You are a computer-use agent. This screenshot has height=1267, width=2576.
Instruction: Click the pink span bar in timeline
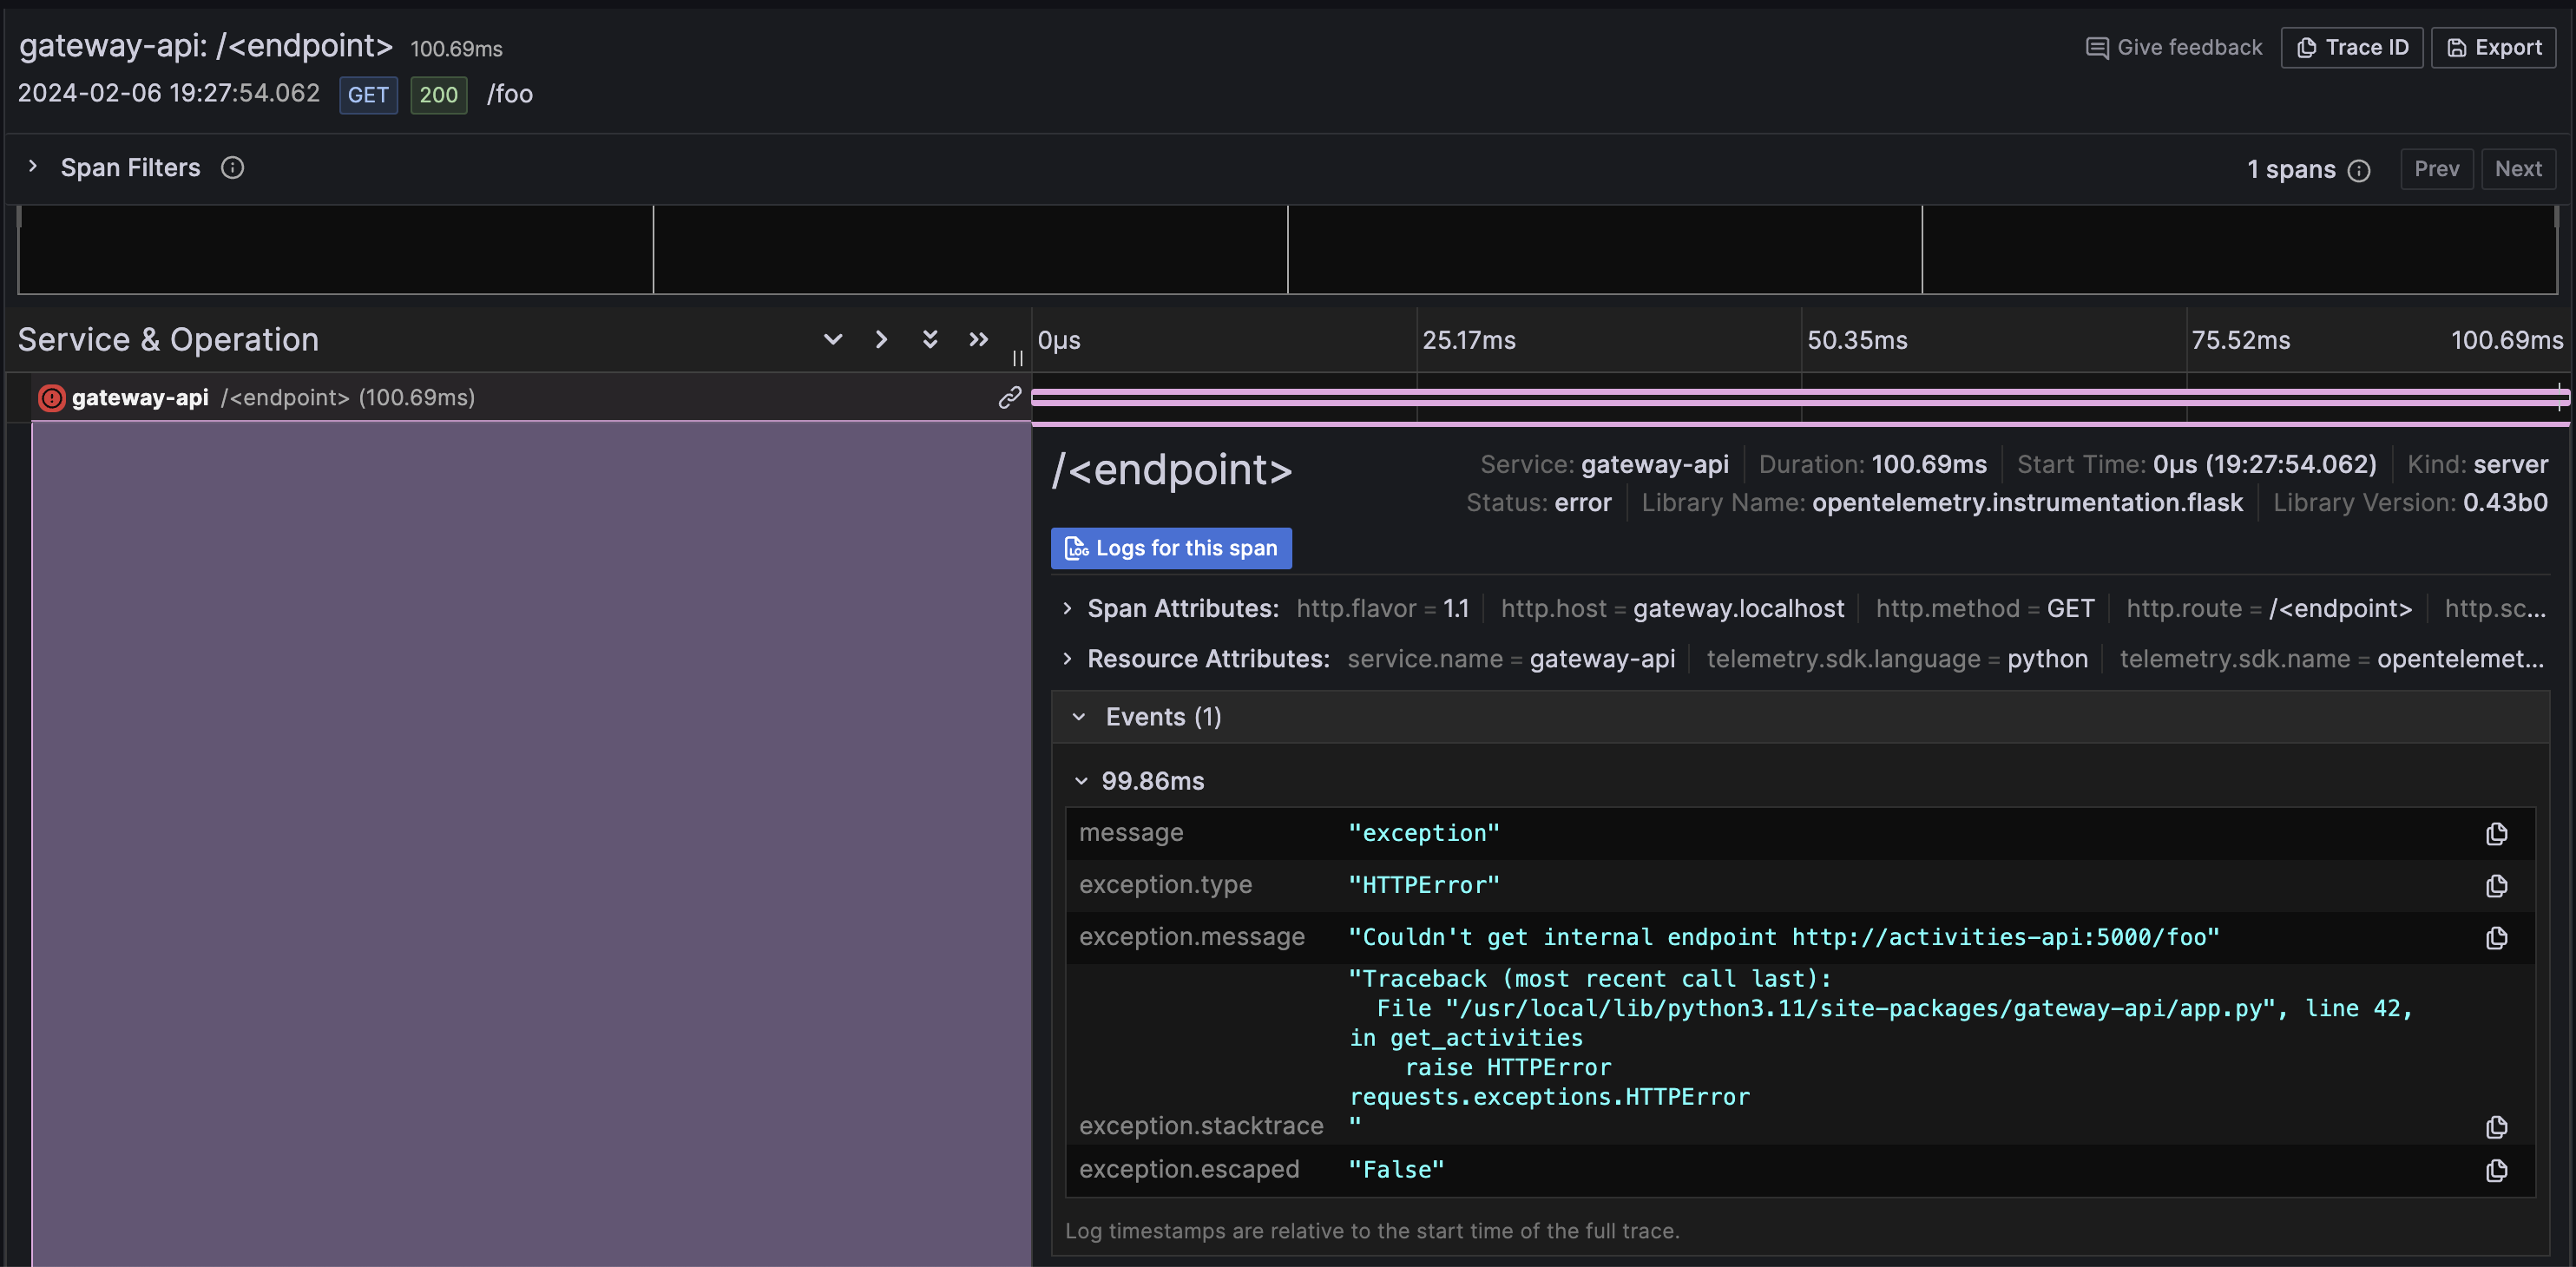tap(1800, 397)
